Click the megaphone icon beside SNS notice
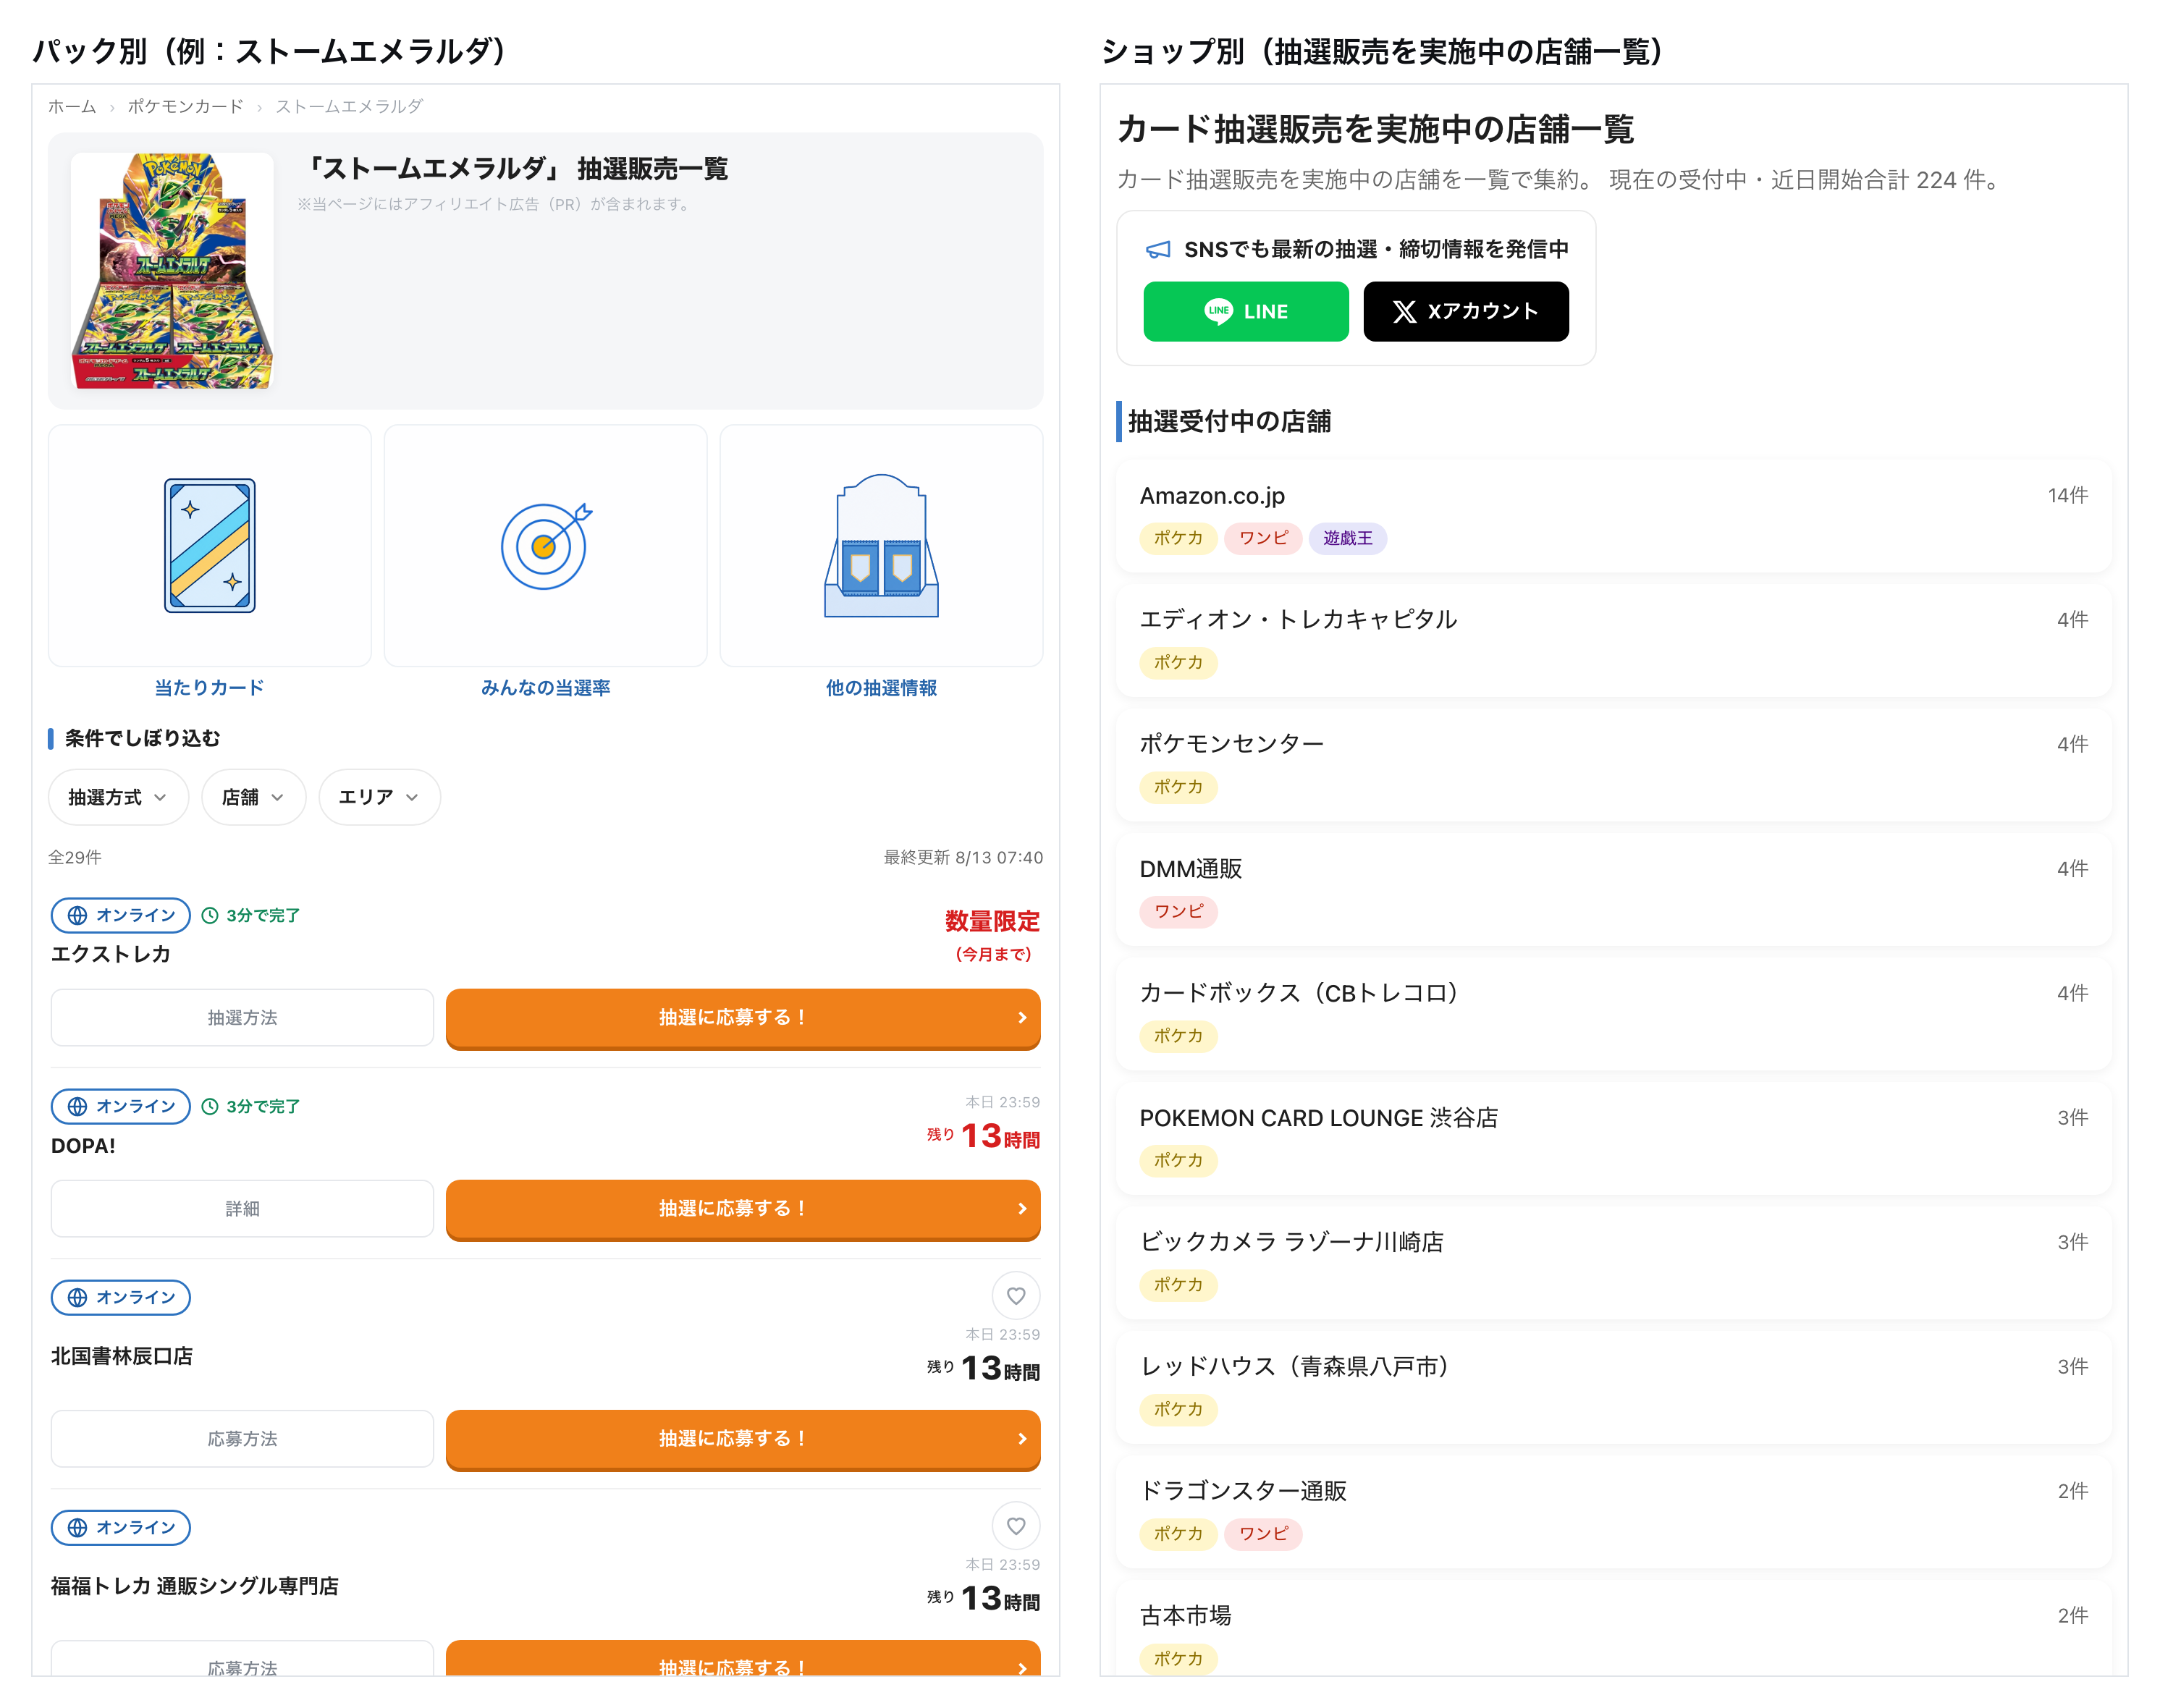The height and width of the screenshot is (1708, 2160). 1158,249
